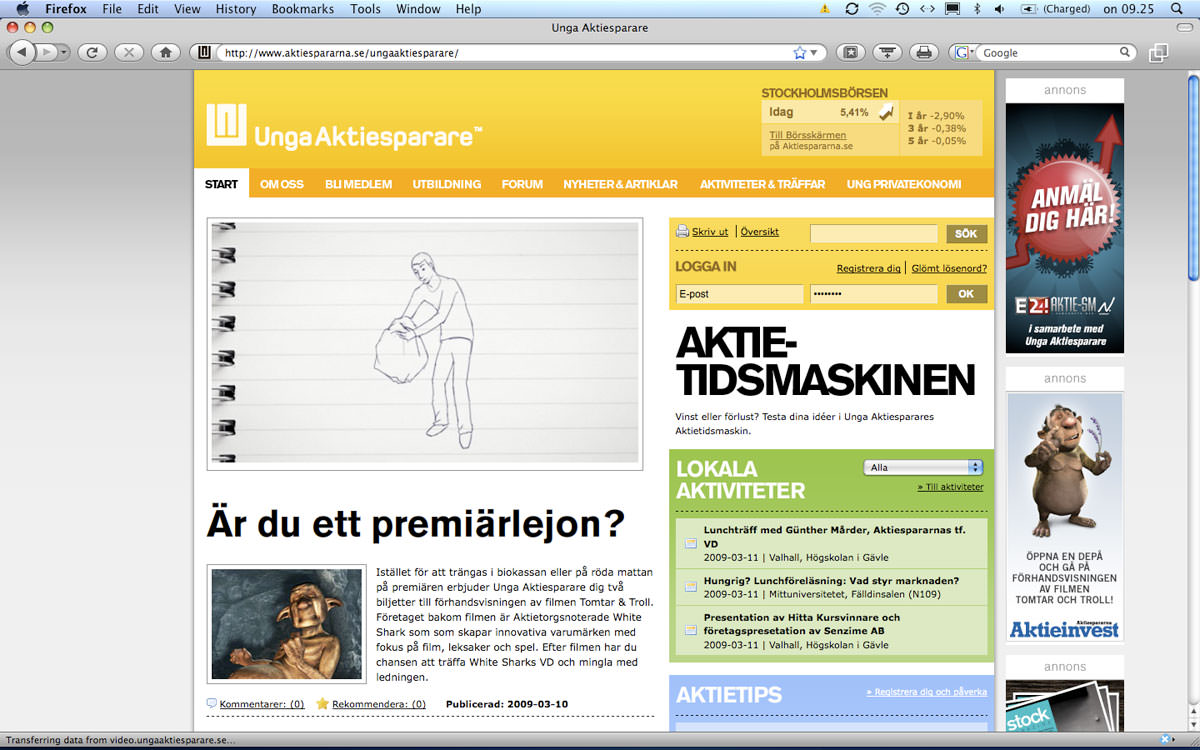Click the Forward navigation arrow
Screen dimensions: 1200x750
tap(45, 52)
